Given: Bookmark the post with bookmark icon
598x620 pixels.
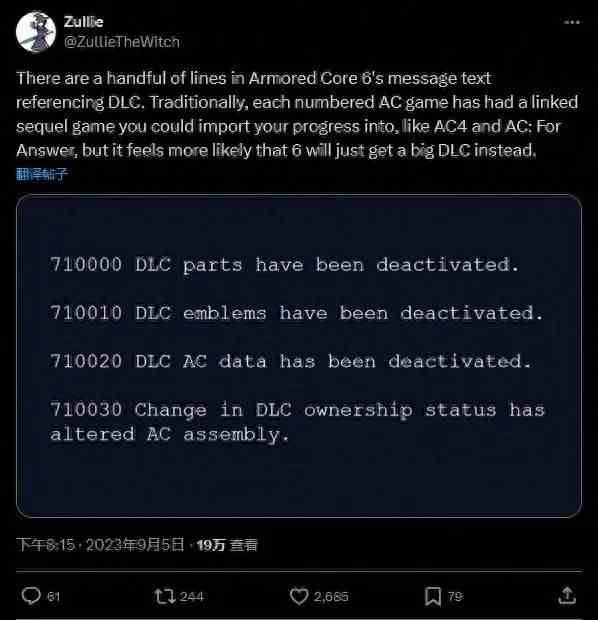Looking at the screenshot, I should (x=433, y=596).
